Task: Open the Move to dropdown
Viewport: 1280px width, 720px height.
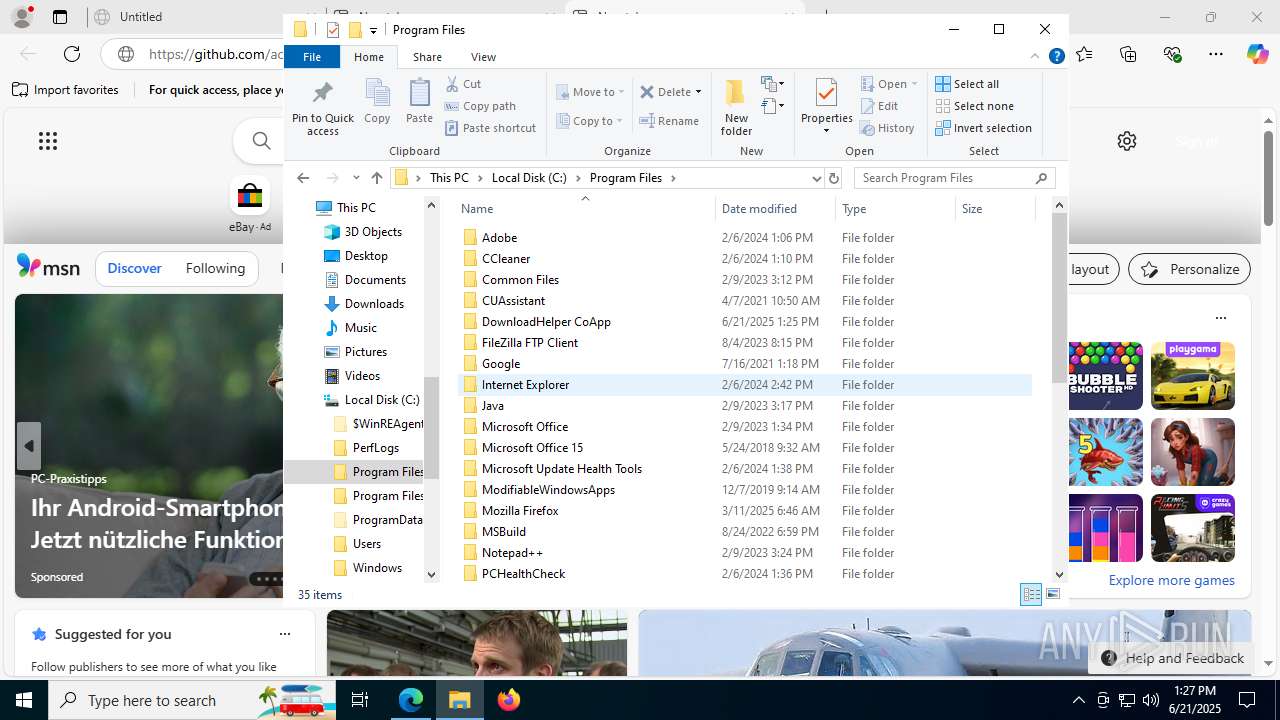Action: (x=590, y=92)
